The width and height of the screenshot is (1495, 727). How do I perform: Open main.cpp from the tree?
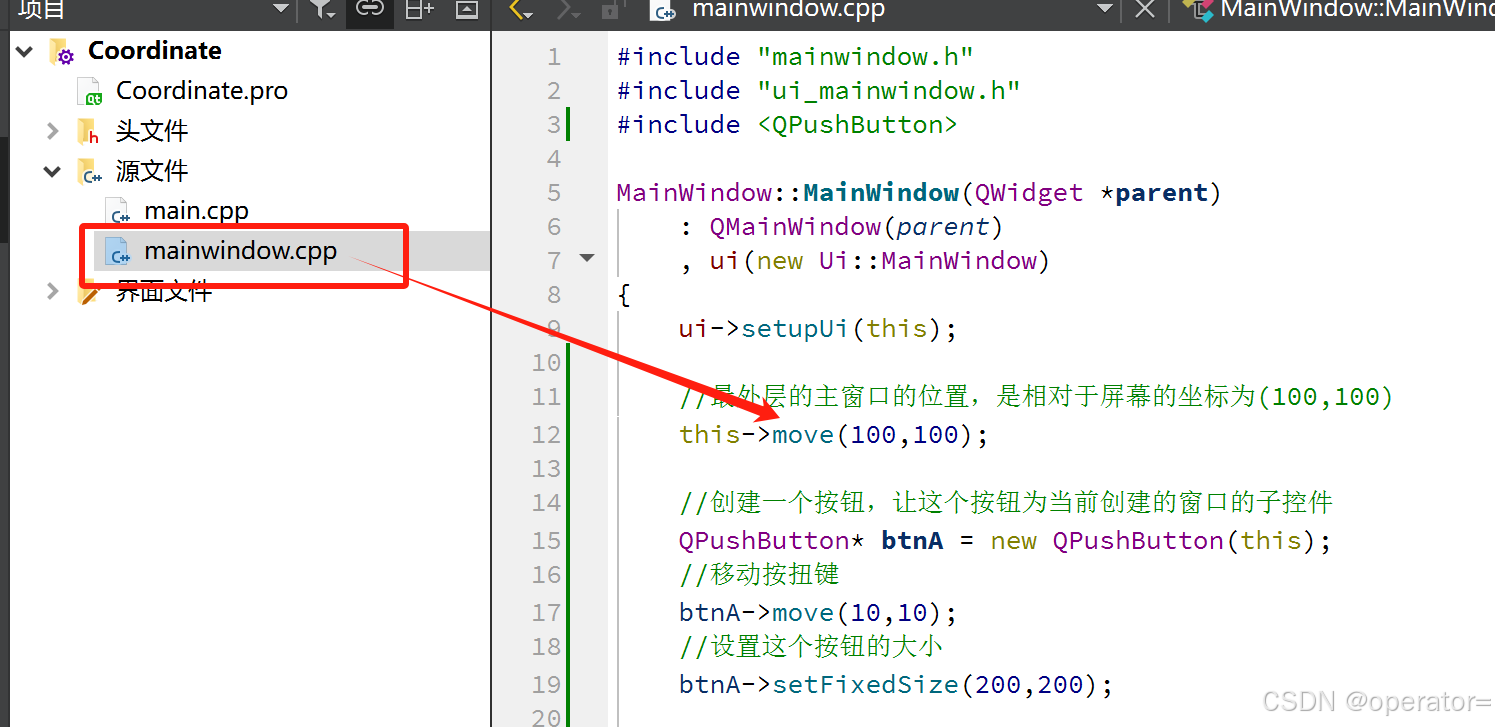pyautogui.click(x=196, y=211)
